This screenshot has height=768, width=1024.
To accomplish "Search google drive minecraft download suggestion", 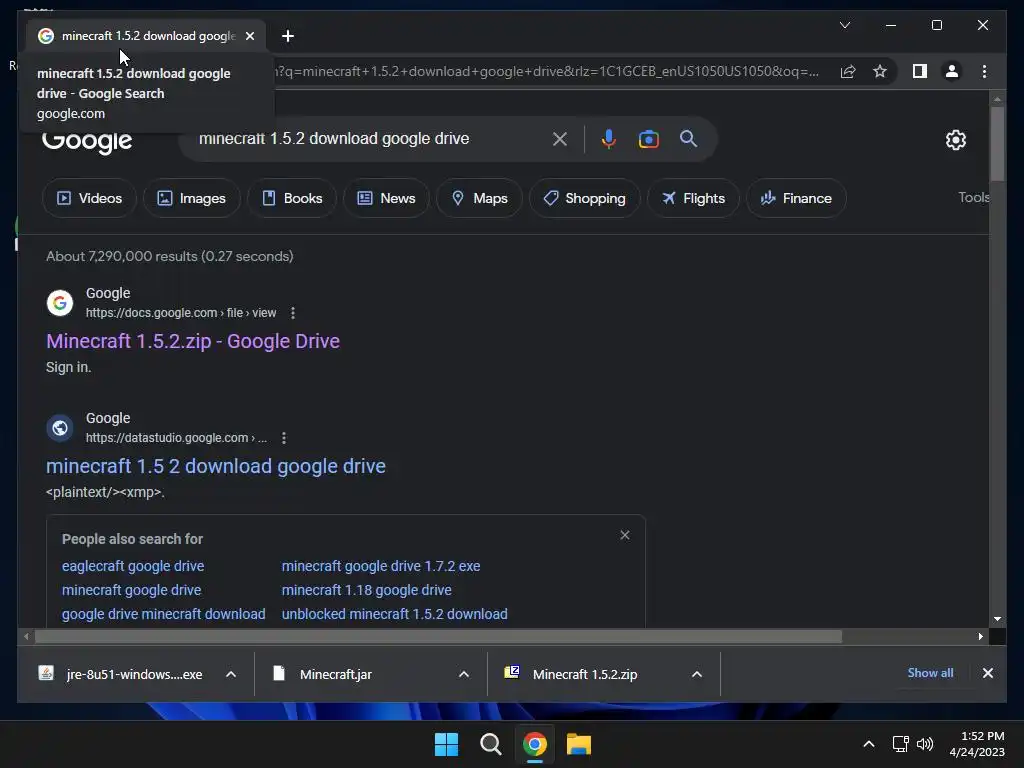I will (163, 615).
